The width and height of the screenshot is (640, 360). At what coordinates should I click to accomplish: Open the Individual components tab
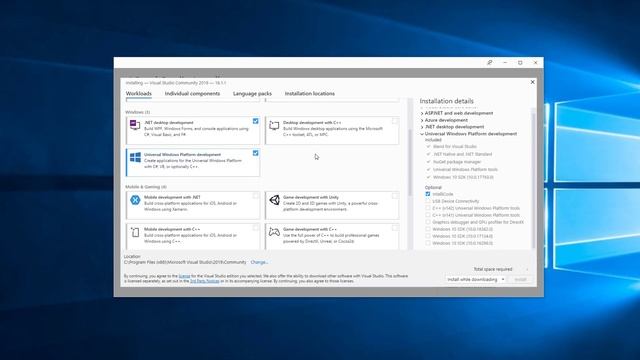tap(192, 93)
